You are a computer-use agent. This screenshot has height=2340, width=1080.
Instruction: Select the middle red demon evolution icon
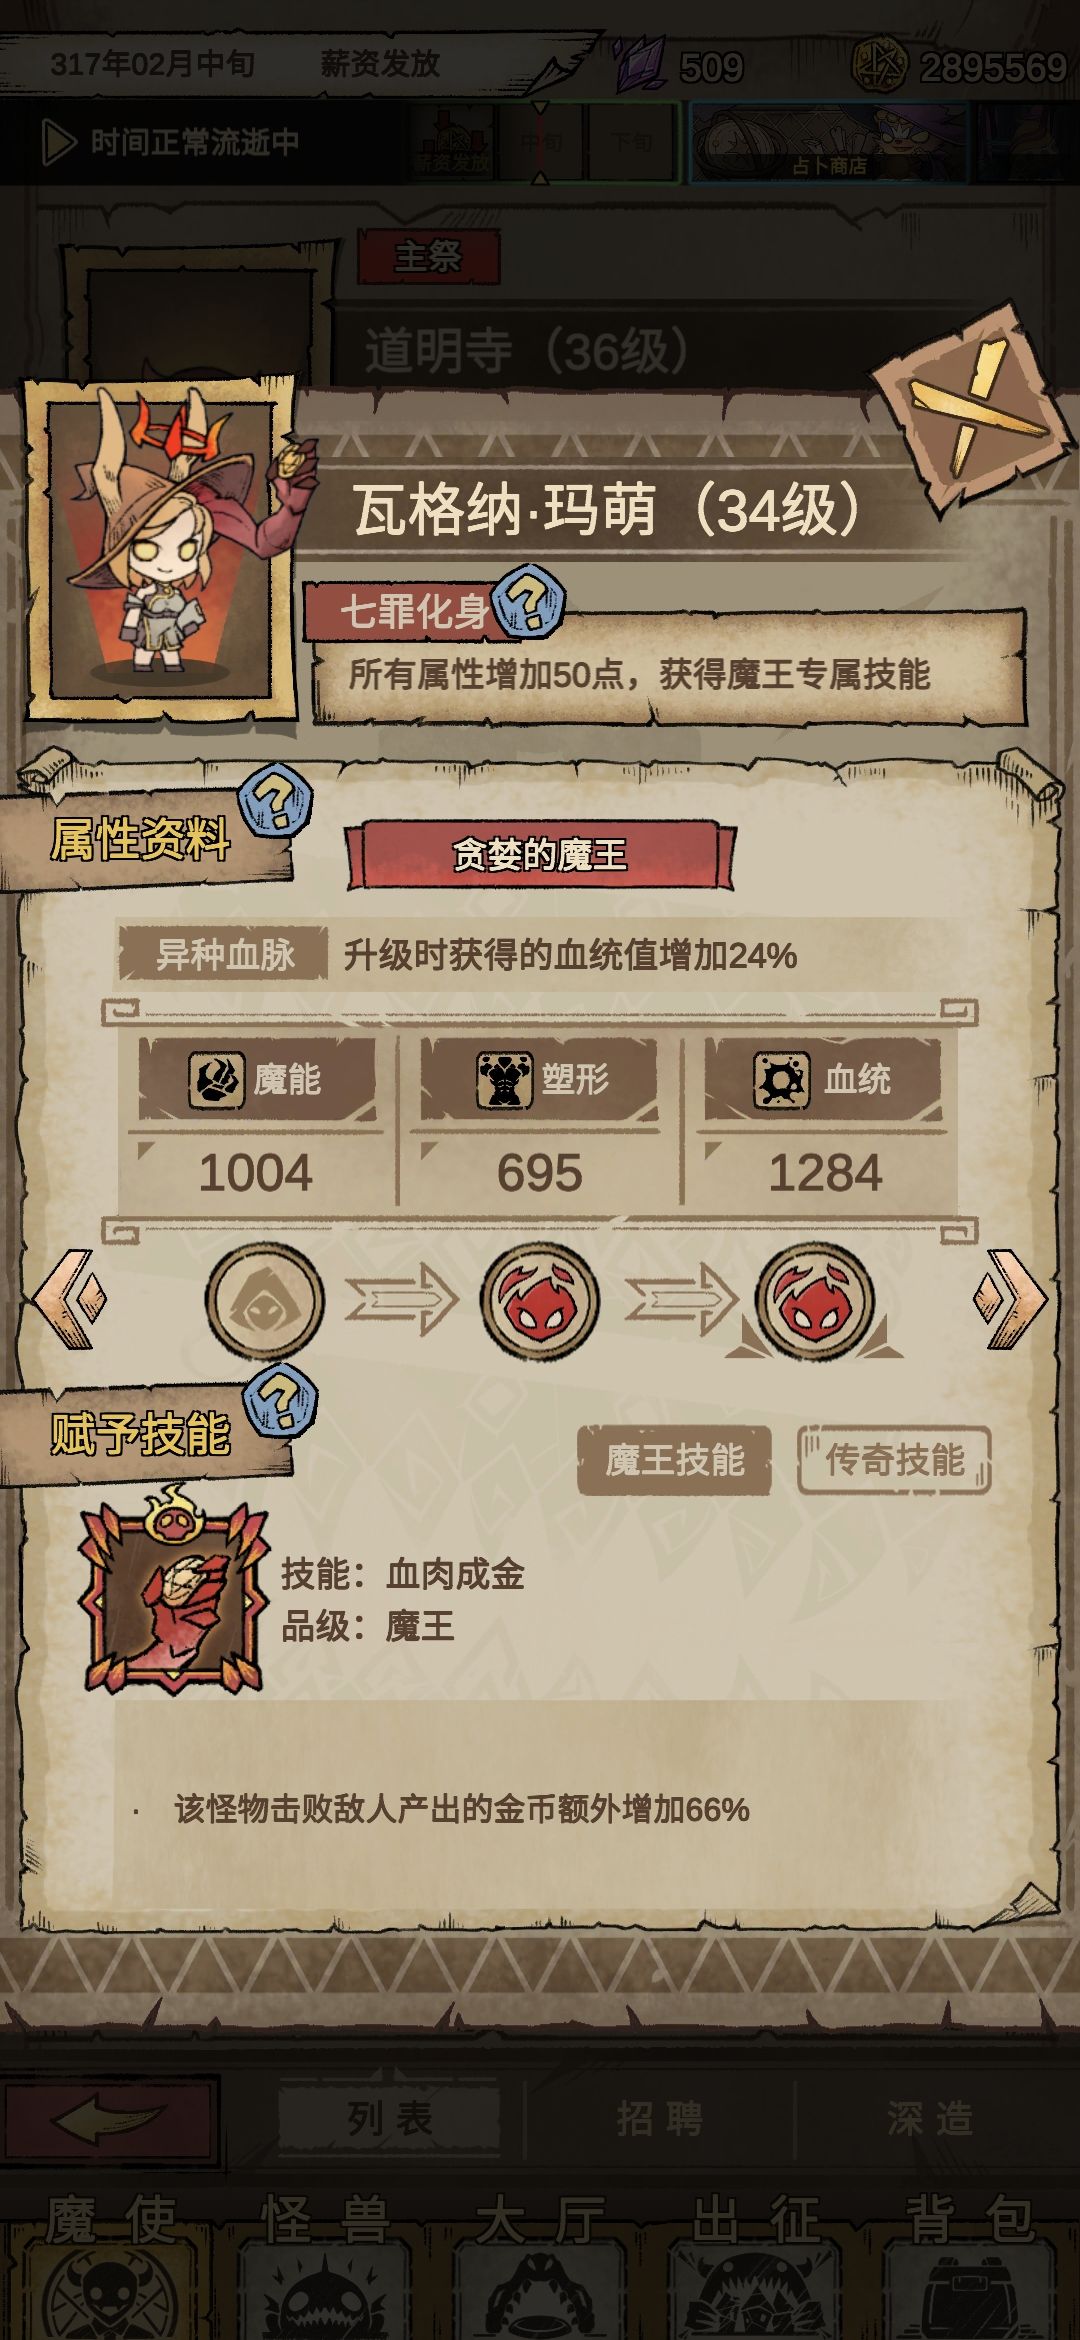(540, 1301)
